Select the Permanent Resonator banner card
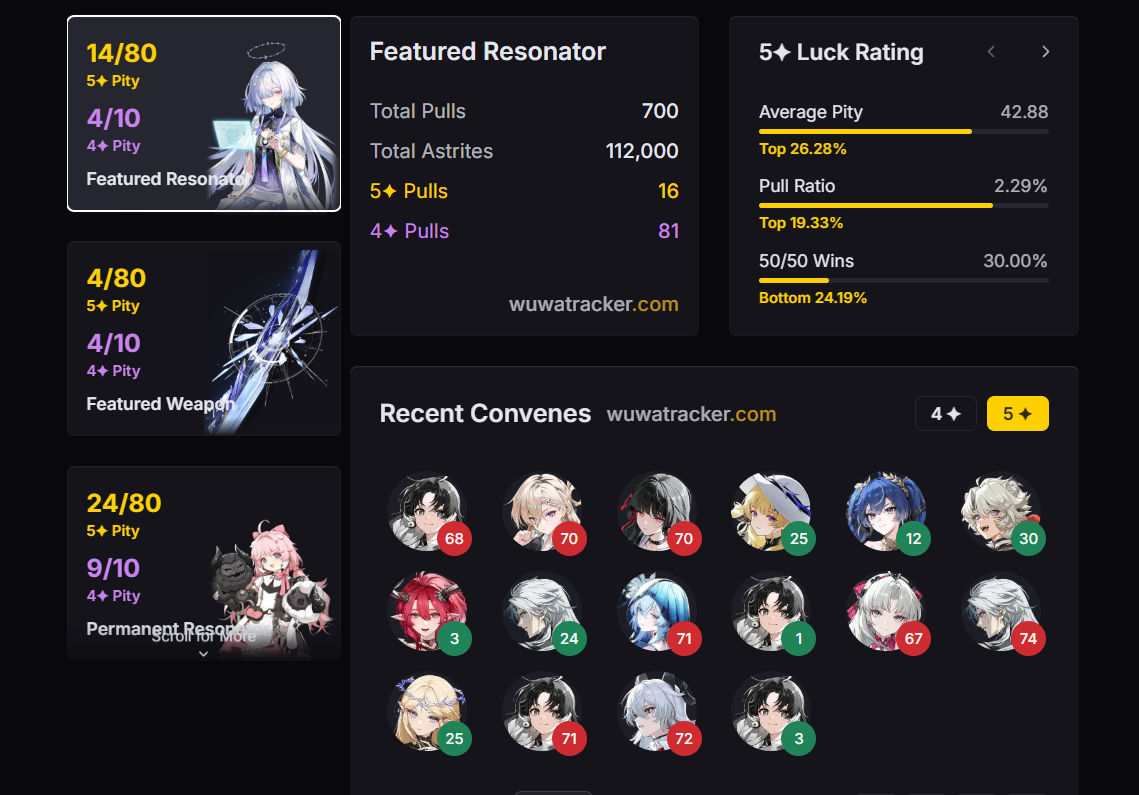Image resolution: width=1139 pixels, height=795 pixels. coord(204,563)
